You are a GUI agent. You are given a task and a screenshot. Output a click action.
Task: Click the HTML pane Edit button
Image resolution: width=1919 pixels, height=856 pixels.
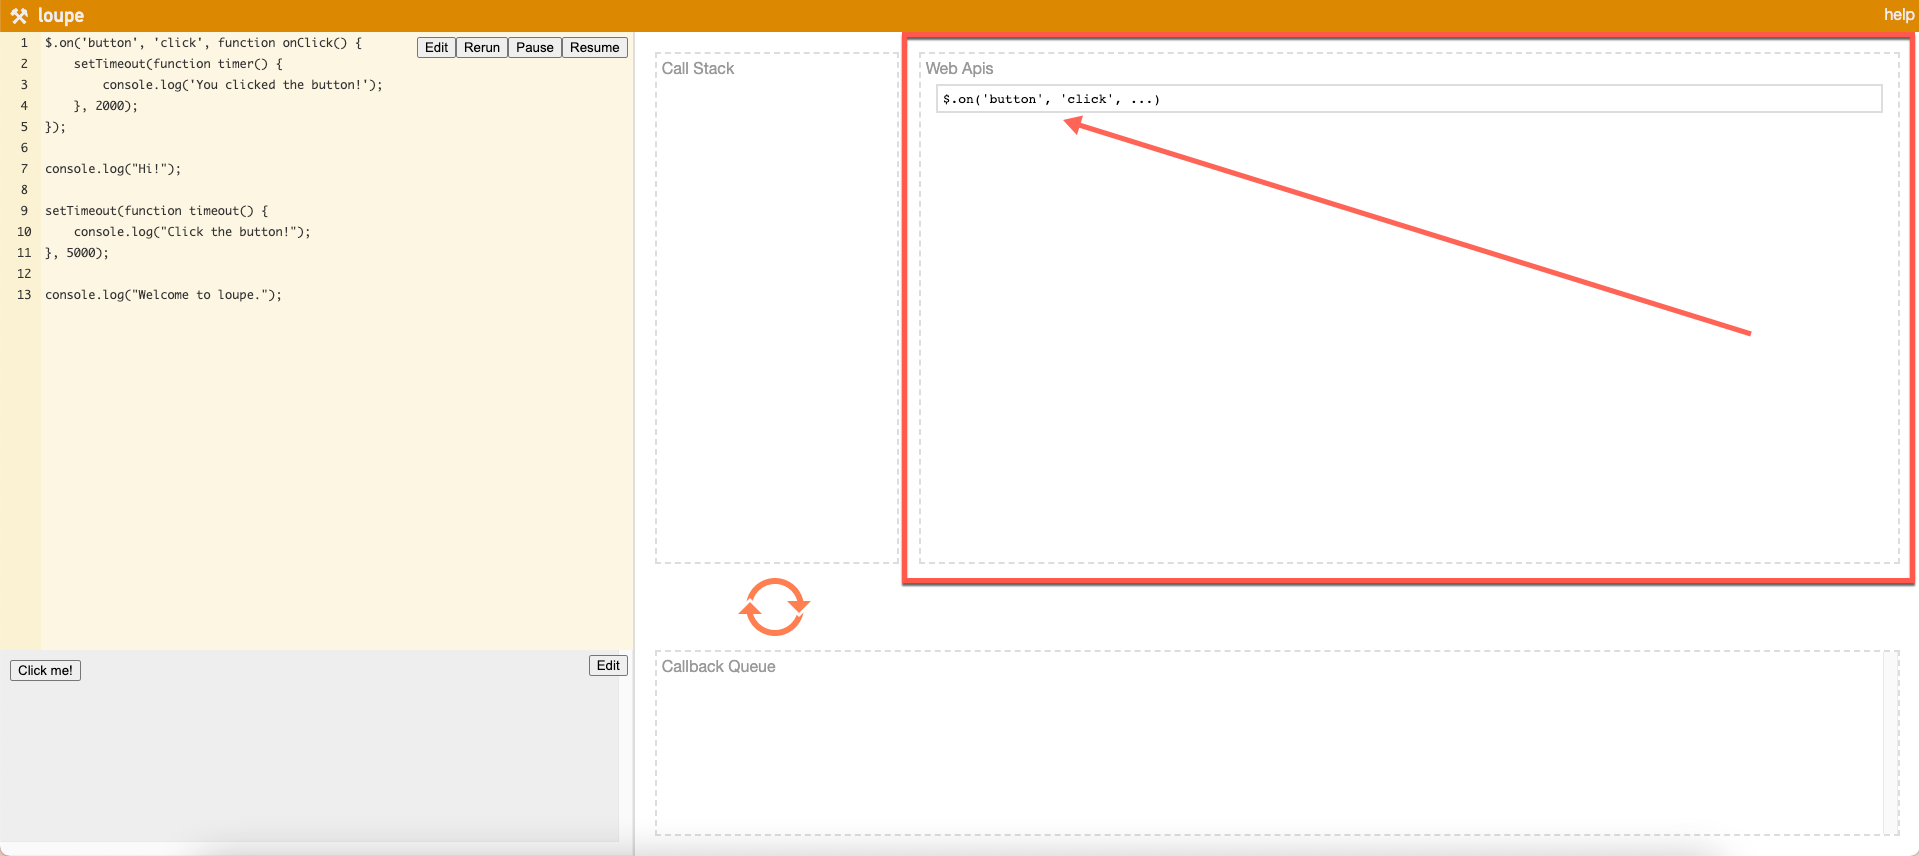[x=608, y=666]
